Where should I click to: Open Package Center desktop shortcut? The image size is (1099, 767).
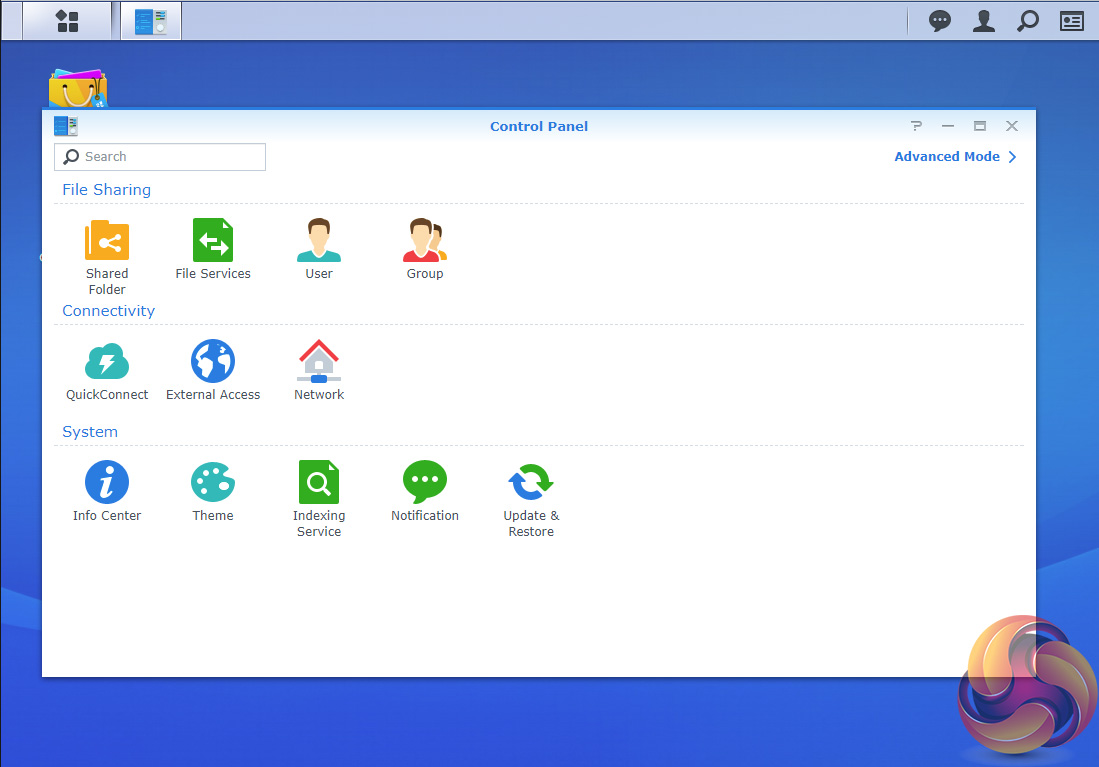coord(78,88)
